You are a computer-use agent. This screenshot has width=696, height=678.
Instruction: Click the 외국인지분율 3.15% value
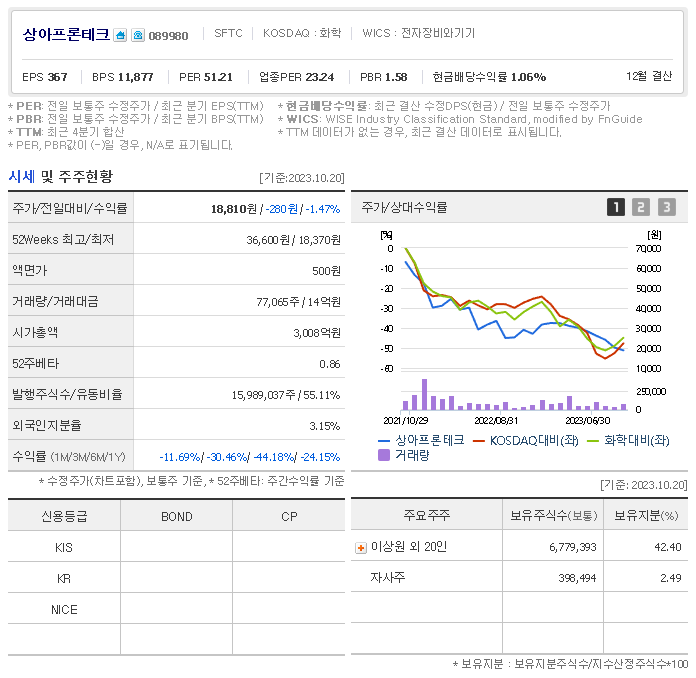[x=325, y=426]
